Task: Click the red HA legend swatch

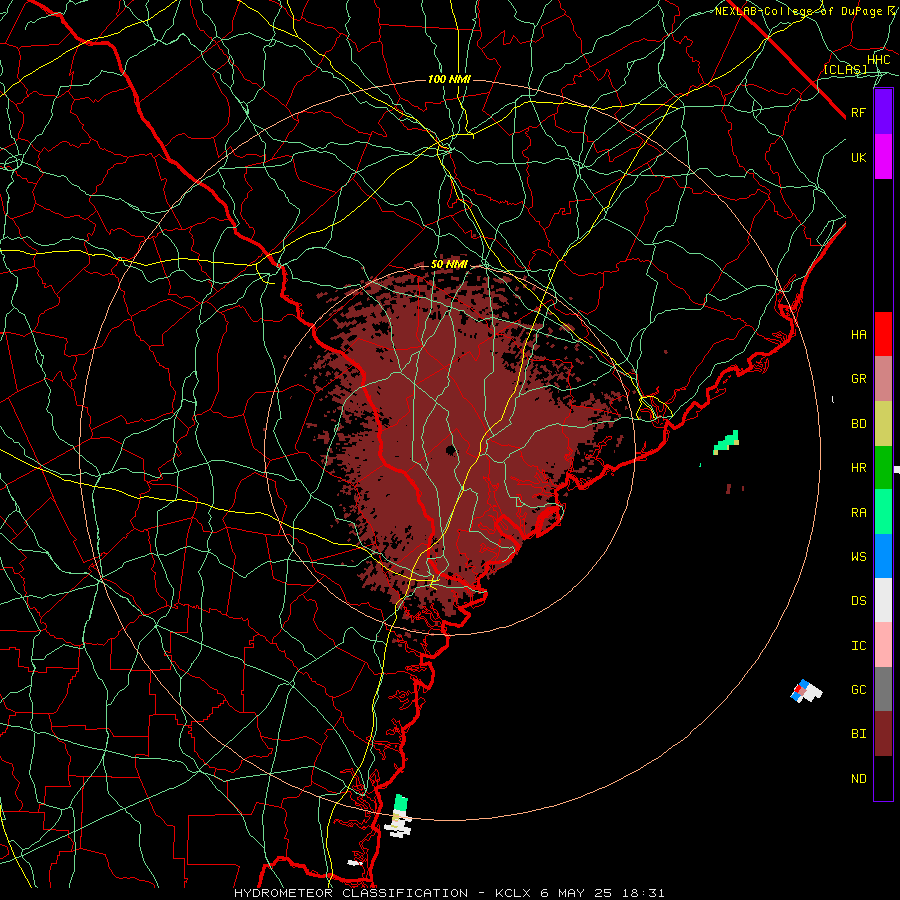Action: [x=883, y=334]
